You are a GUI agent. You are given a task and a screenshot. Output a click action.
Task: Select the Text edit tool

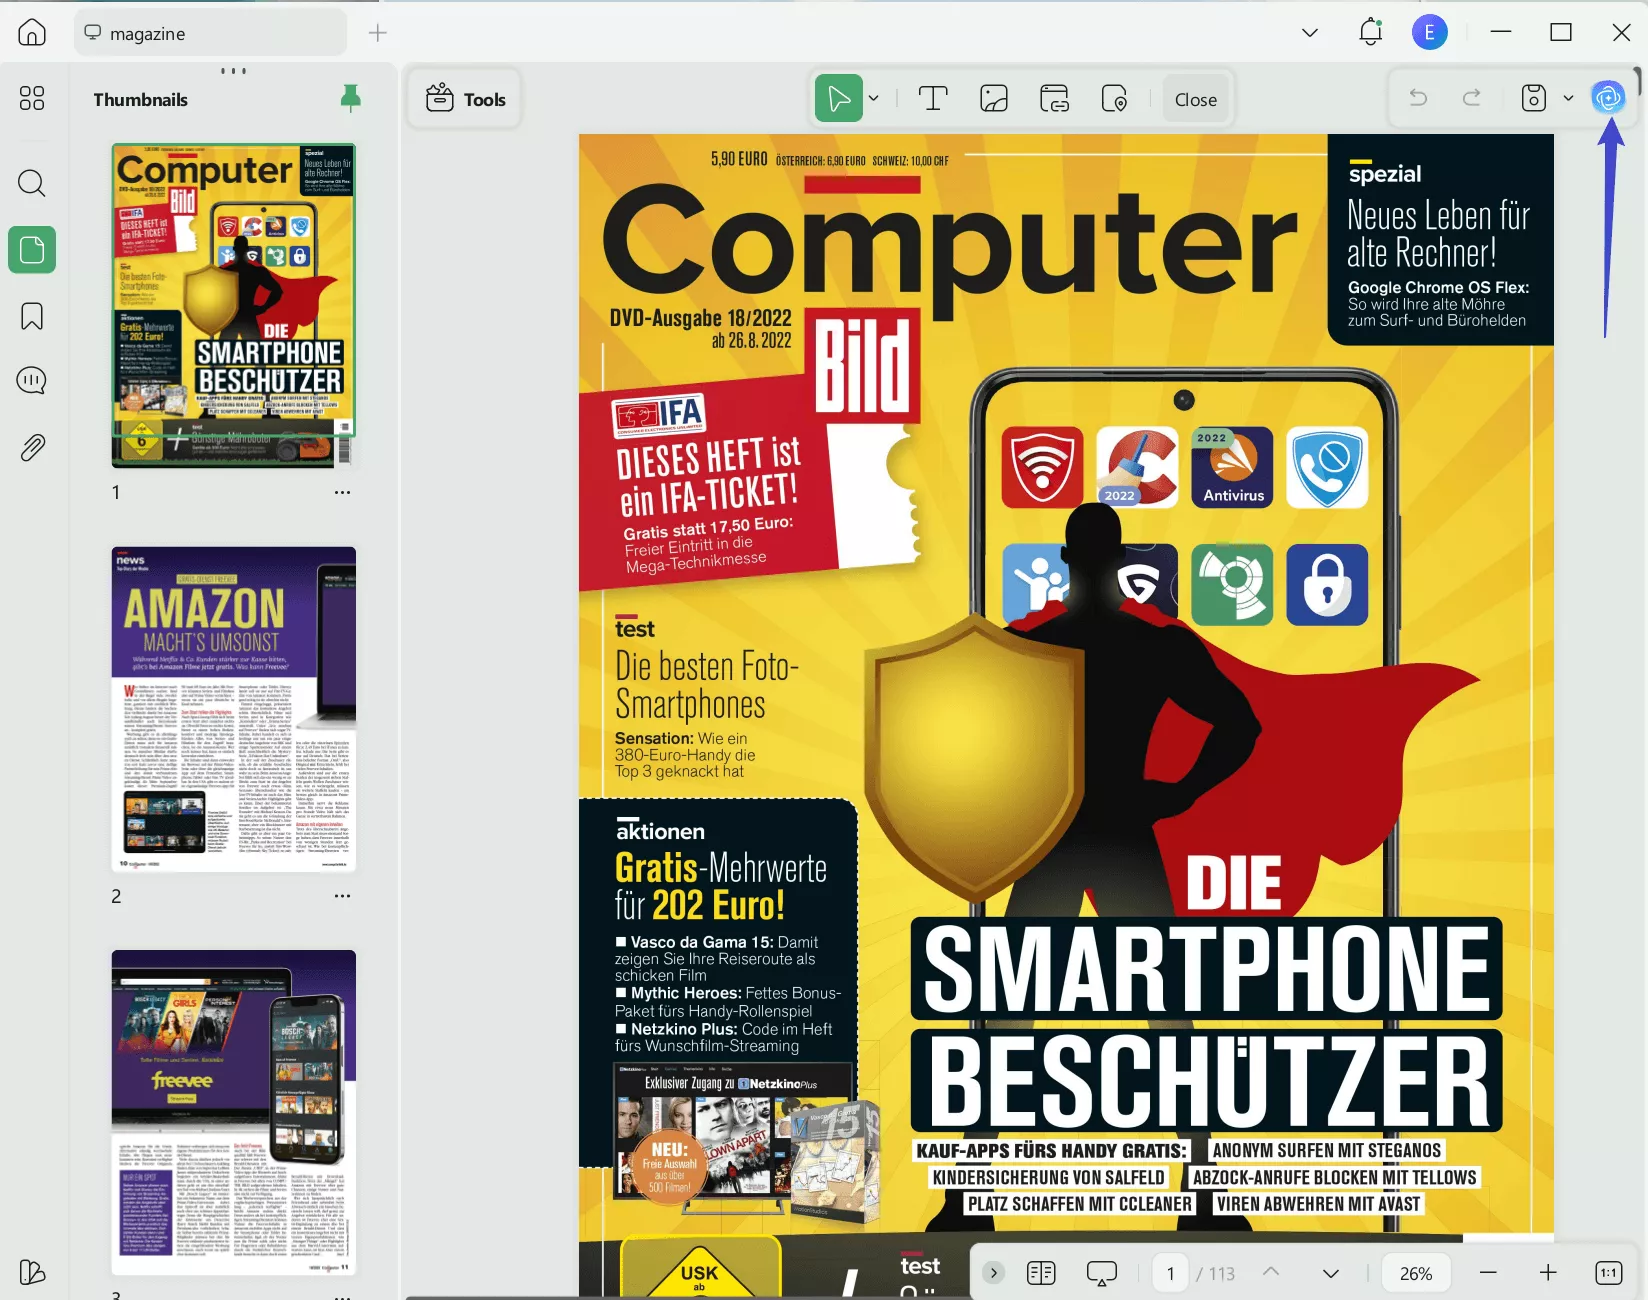coord(932,99)
